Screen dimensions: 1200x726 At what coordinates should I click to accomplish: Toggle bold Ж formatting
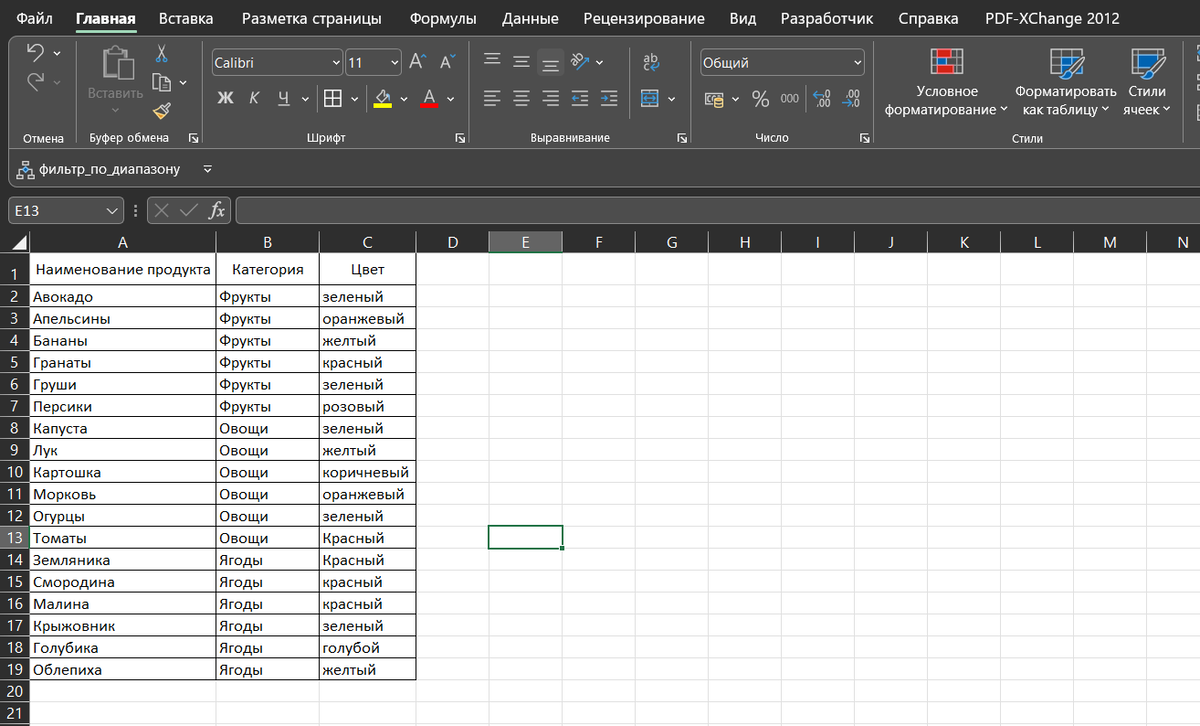click(x=225, y=98)
